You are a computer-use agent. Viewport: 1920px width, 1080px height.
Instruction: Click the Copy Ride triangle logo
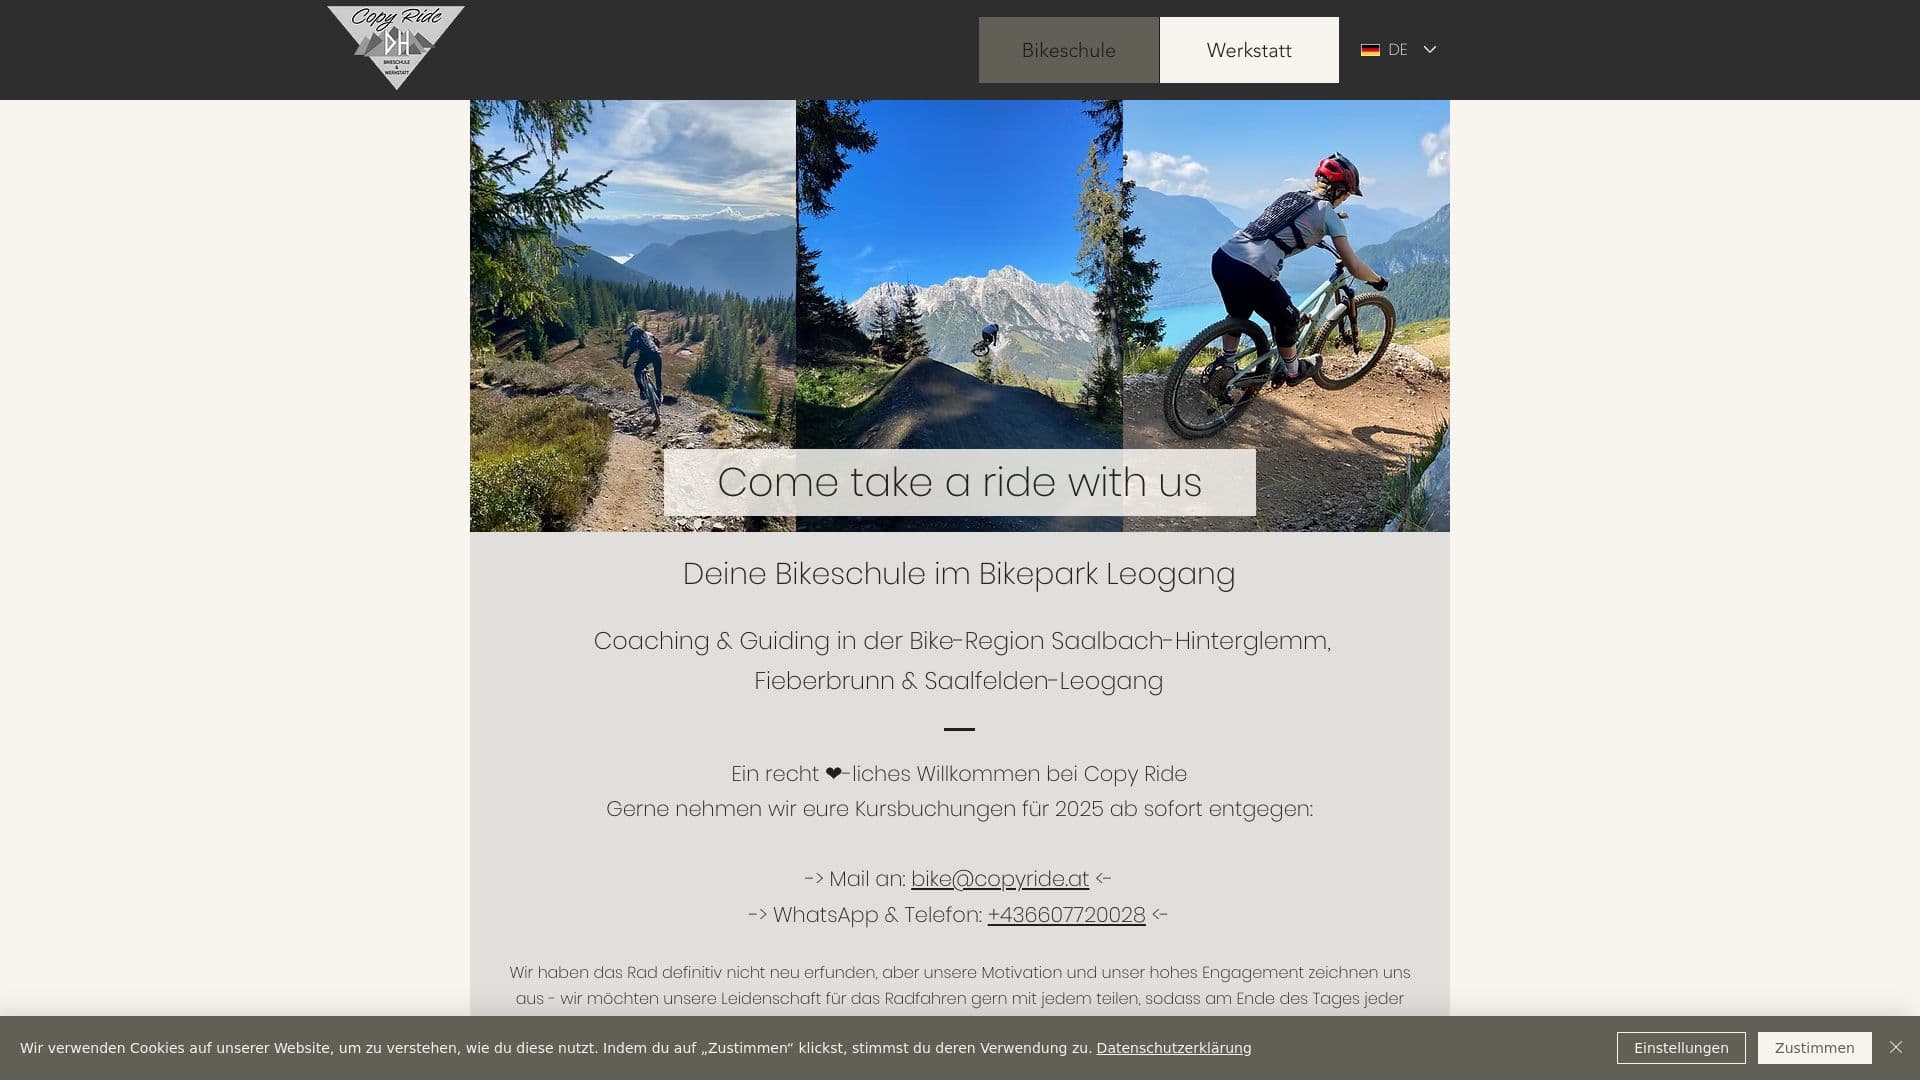click(x=396, y=47)
